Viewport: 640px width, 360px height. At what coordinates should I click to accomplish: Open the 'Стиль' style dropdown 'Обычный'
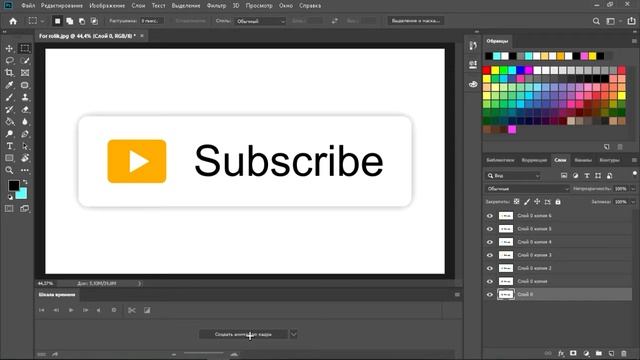[260, 21]
